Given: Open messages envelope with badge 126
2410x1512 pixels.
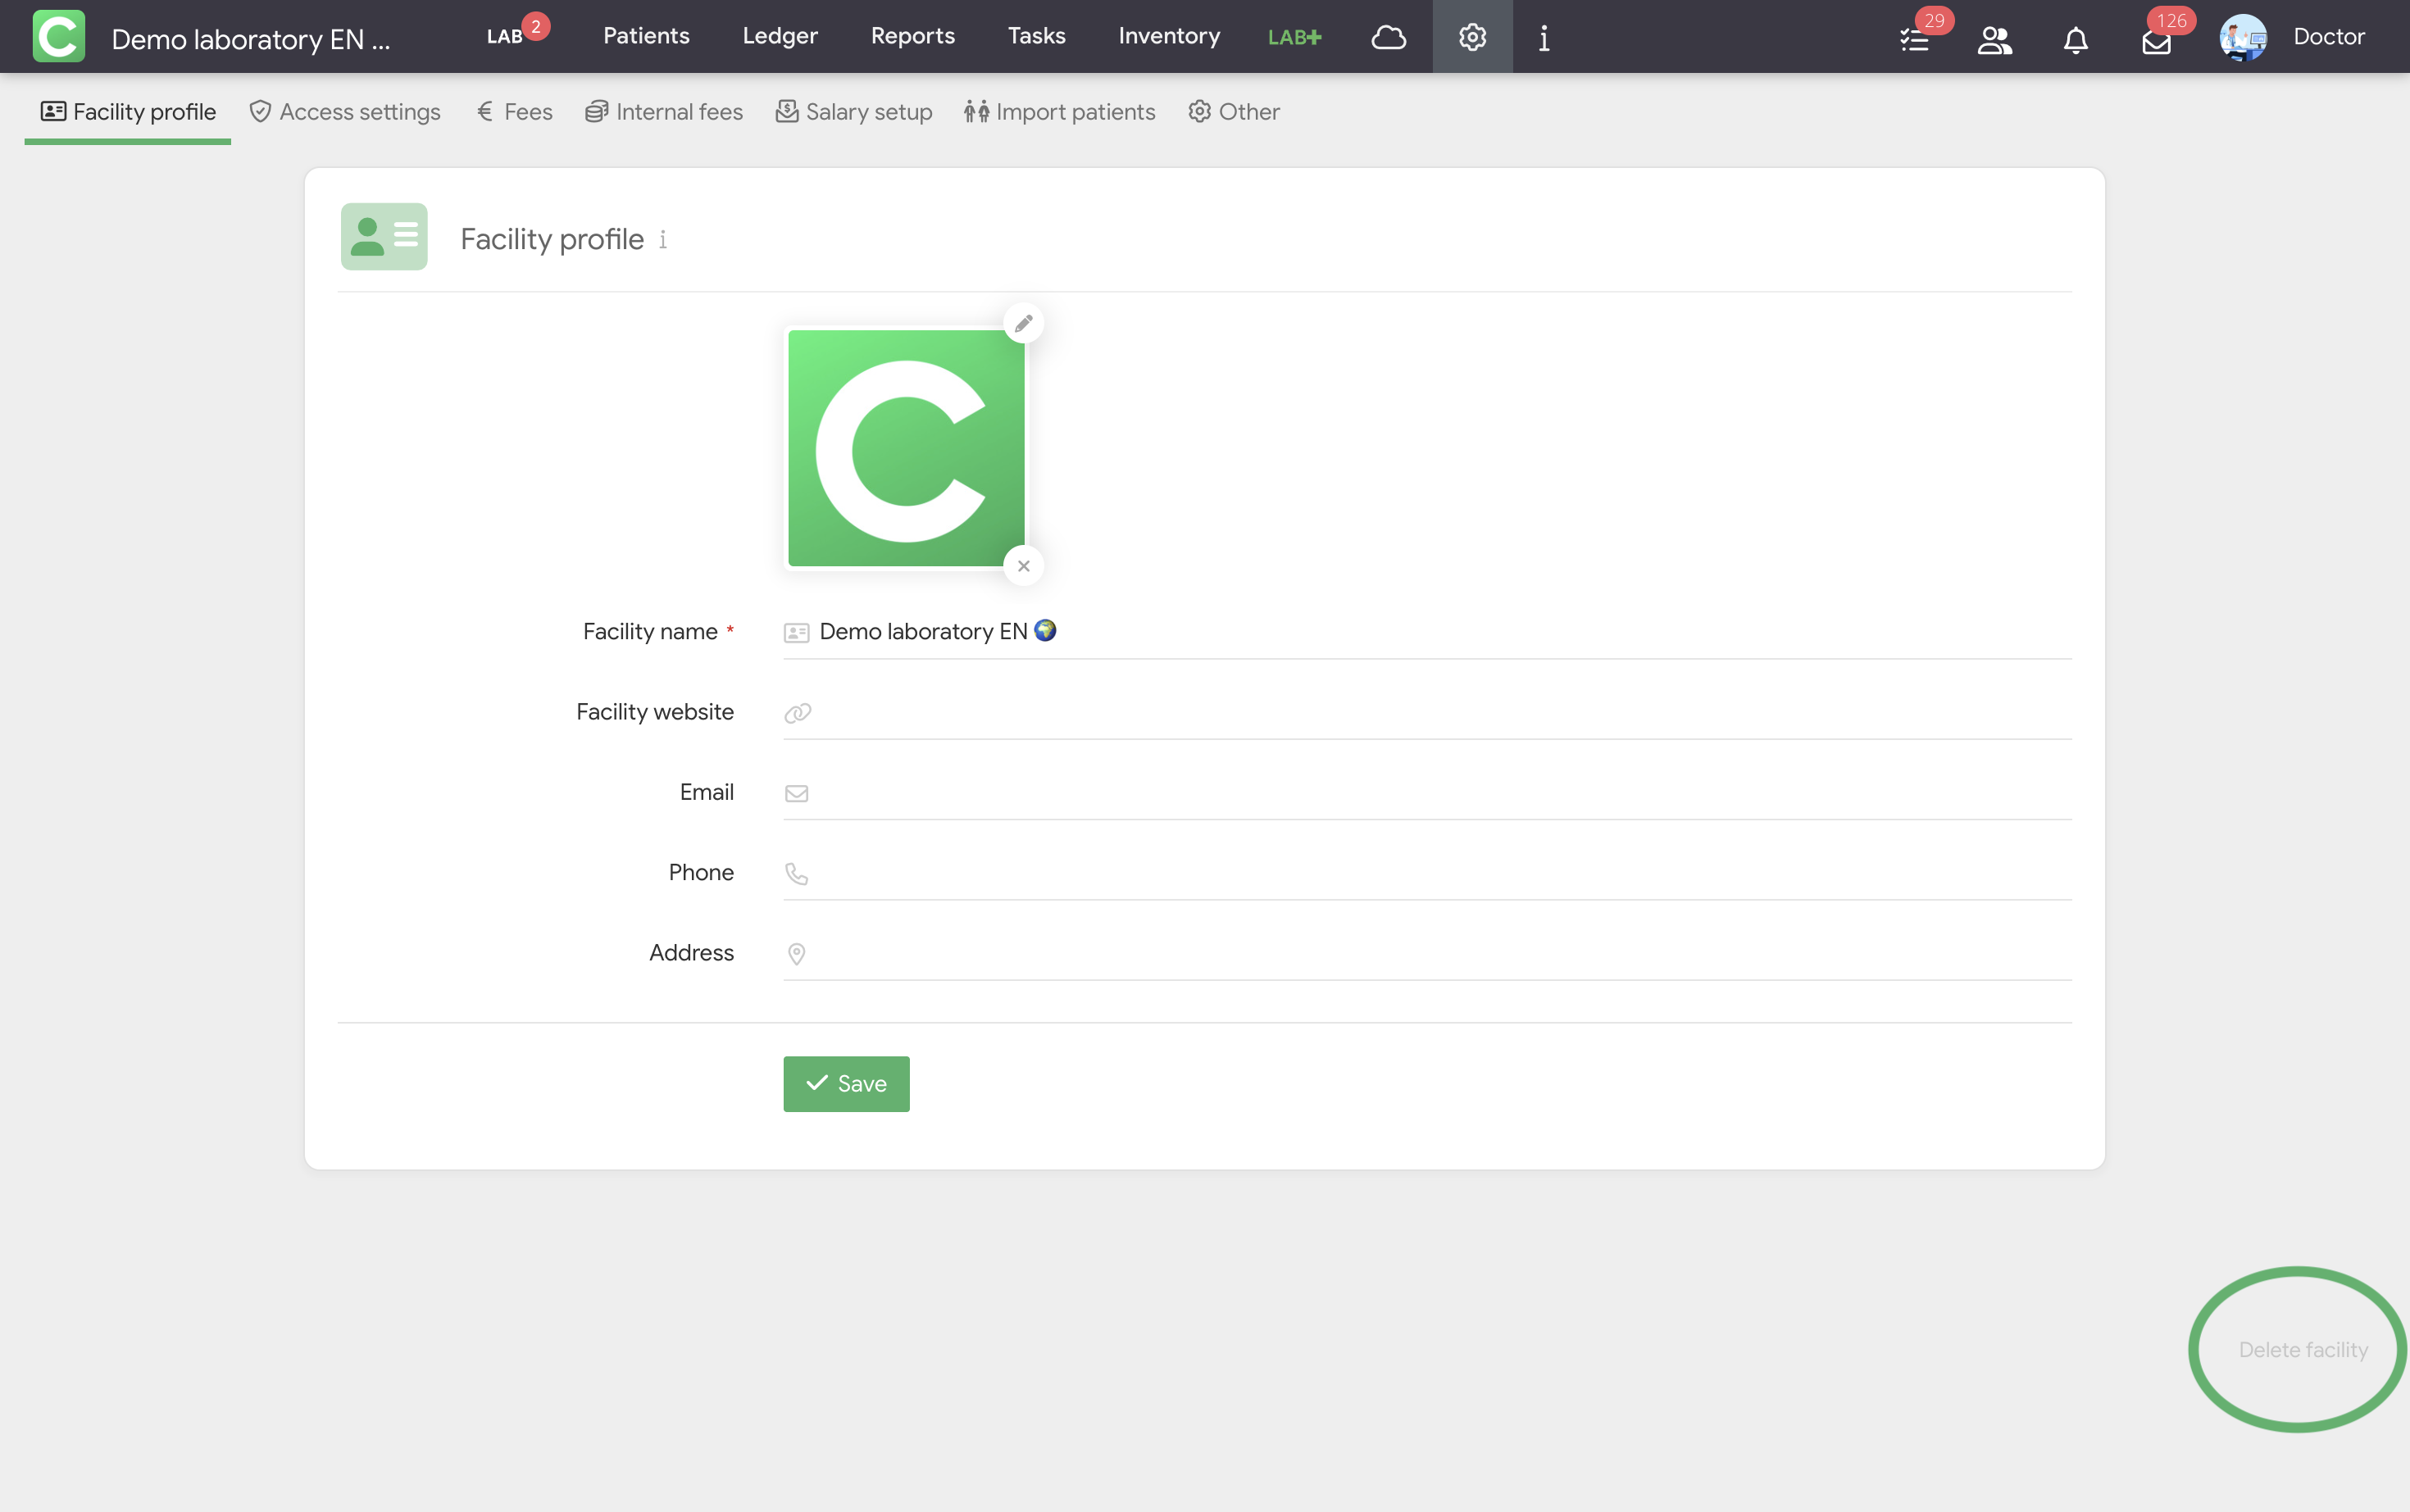Looking at the screenshot, I should pyautogui.click(x=2156, y=42).
